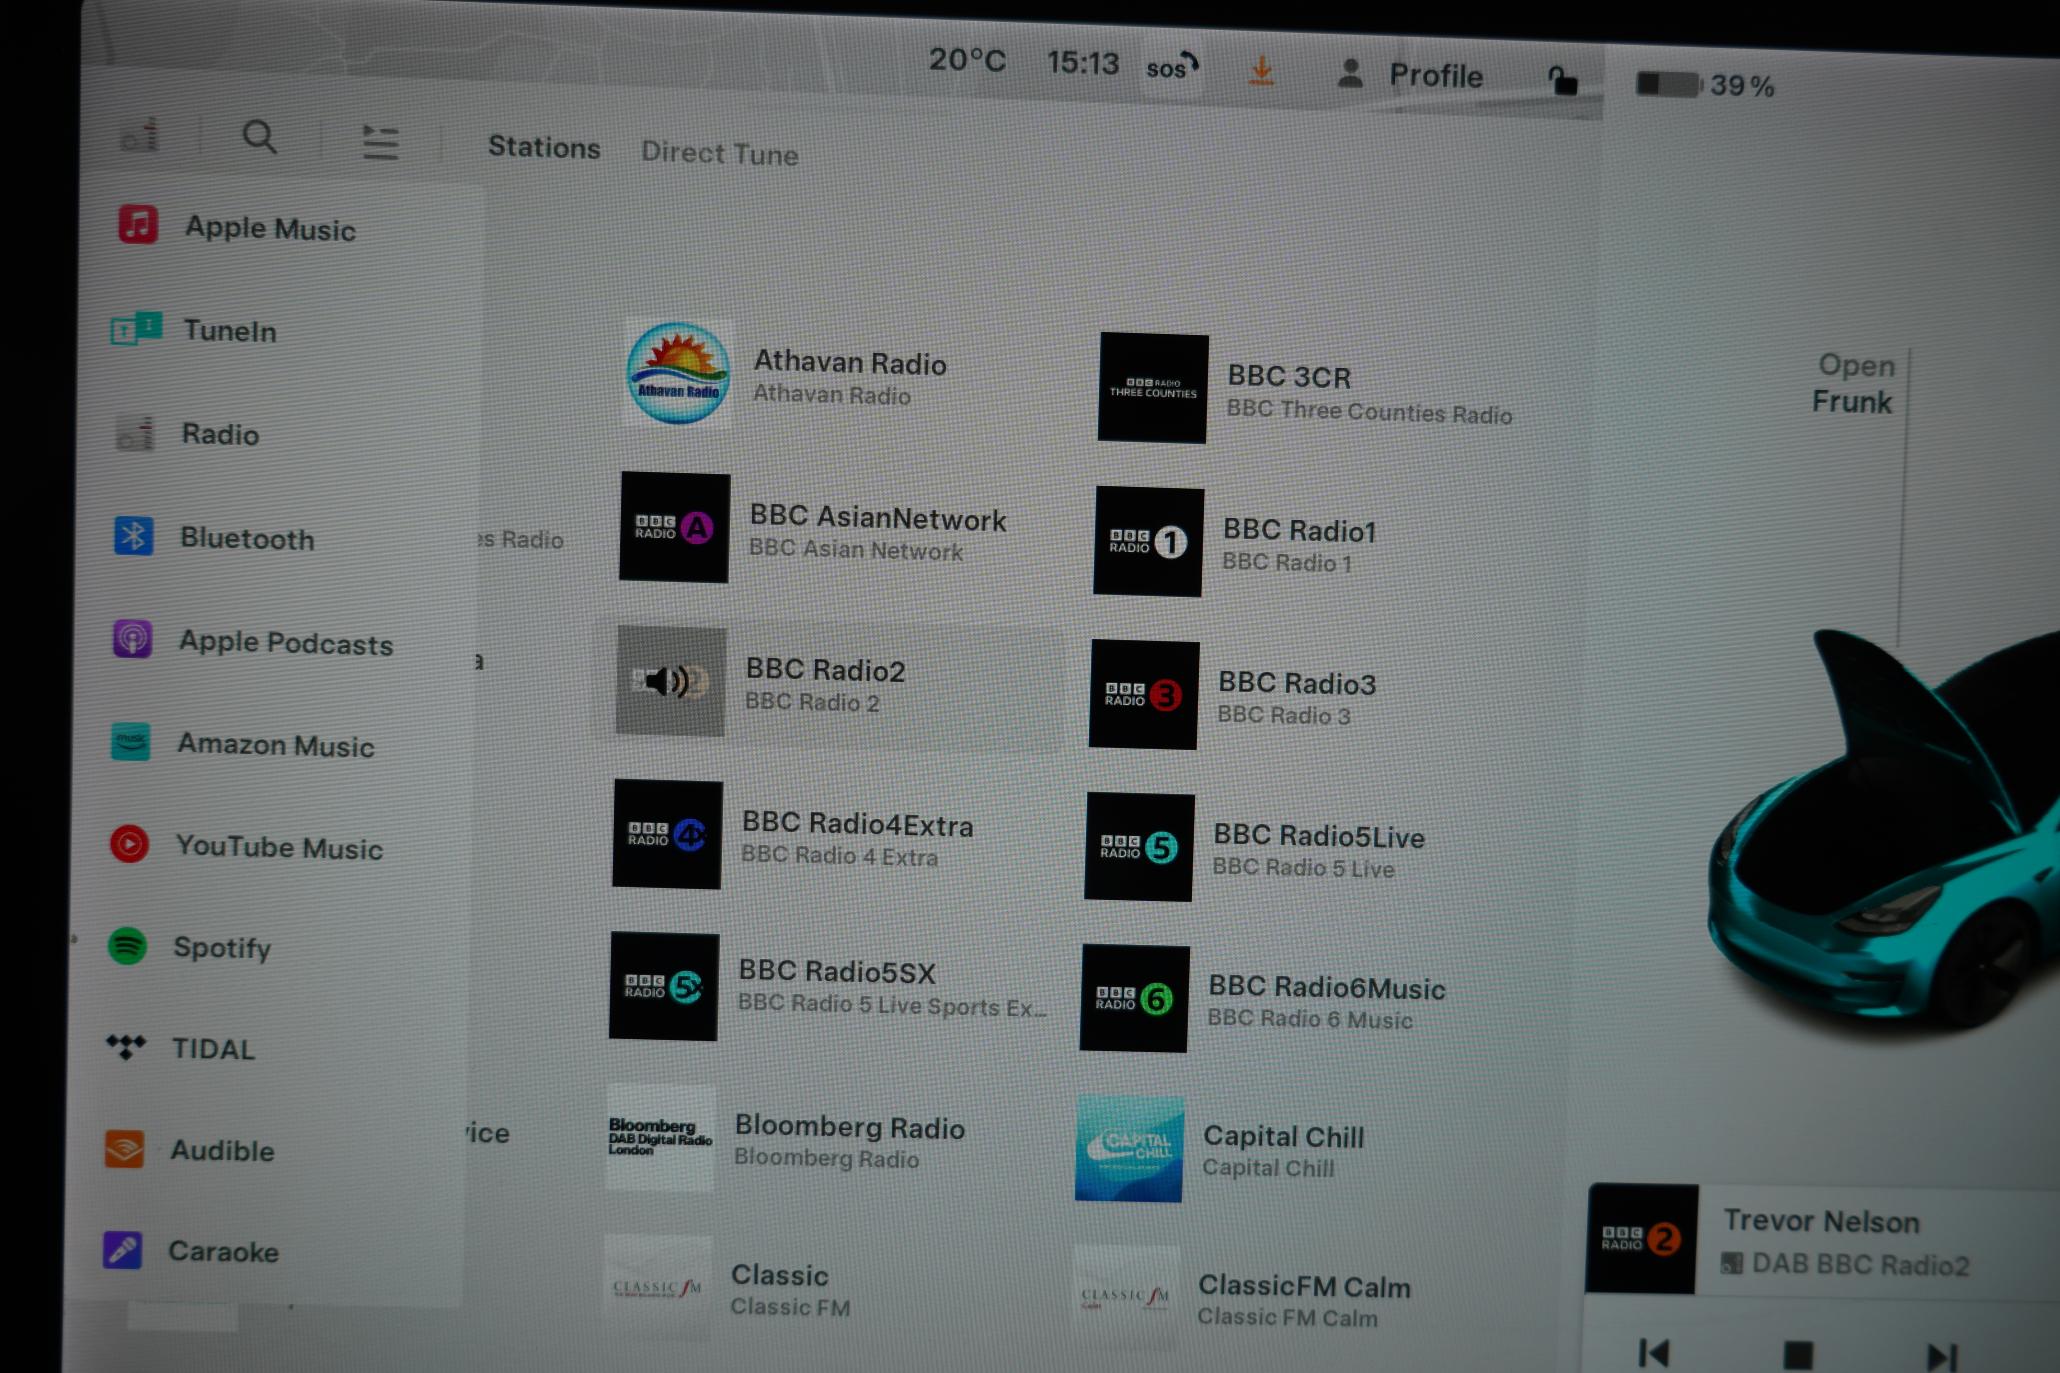Screen dimensions: 2060x1373
Task: Play Capital Chill station
Action: click(x=1220, y=1150)
